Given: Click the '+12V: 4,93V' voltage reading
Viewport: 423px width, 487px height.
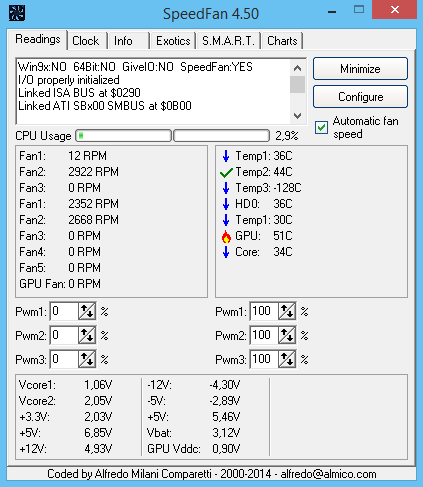Looking at the screenshot, I should coord(65,449).
